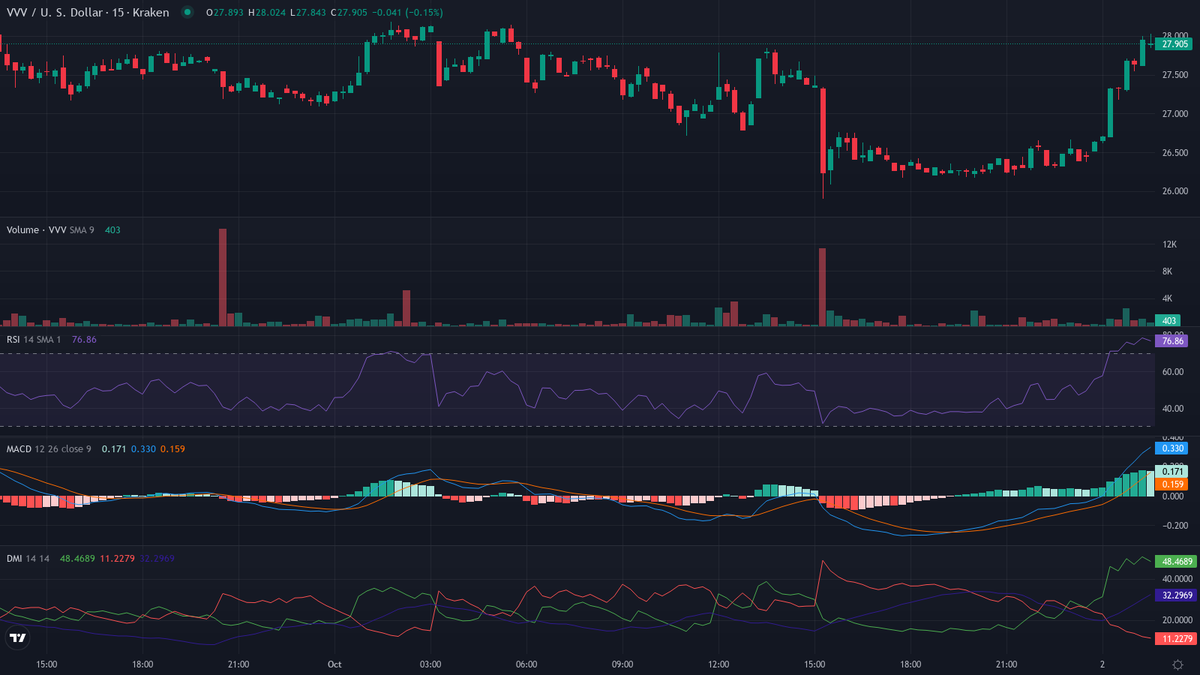Click the 26.500 price axis label
This screenshot has height=675, width=1200.
[x=1174, y=153]
